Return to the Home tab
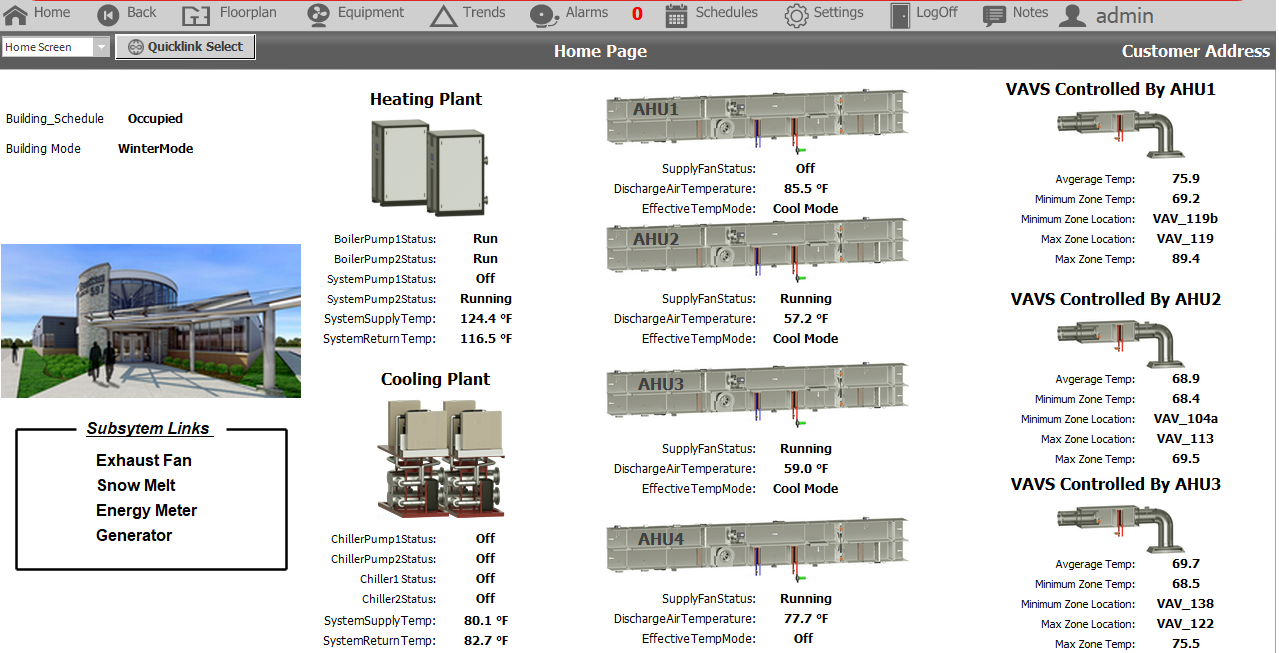 38,14
